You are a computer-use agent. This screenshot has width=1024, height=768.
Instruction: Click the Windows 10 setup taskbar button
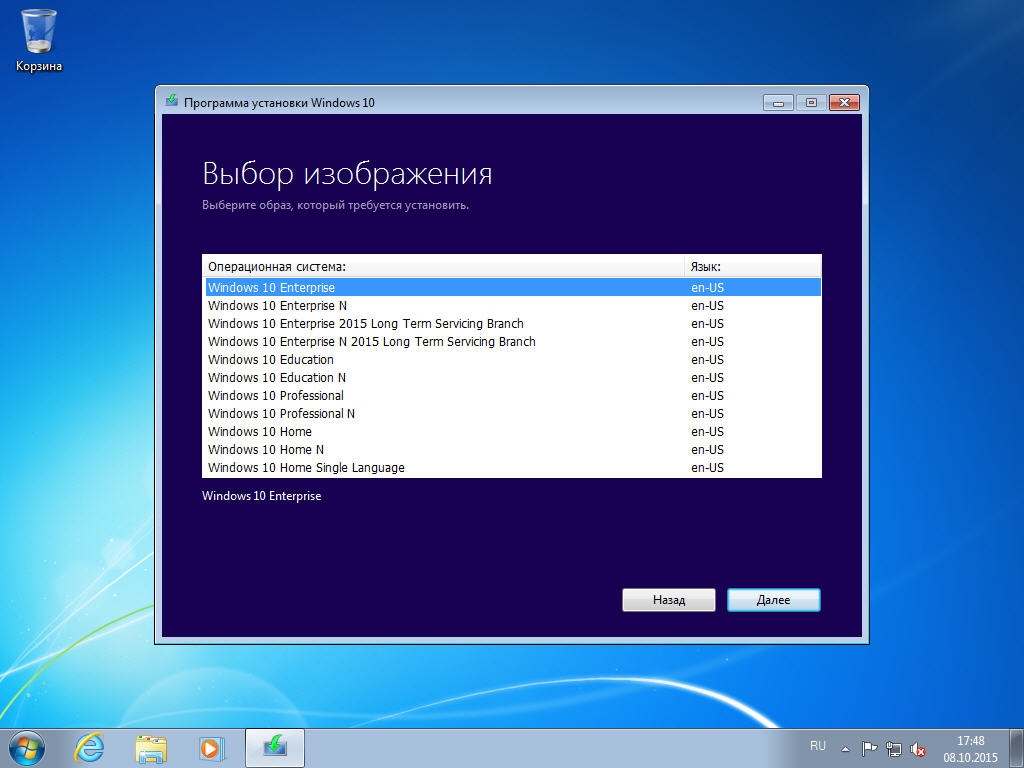275,748
